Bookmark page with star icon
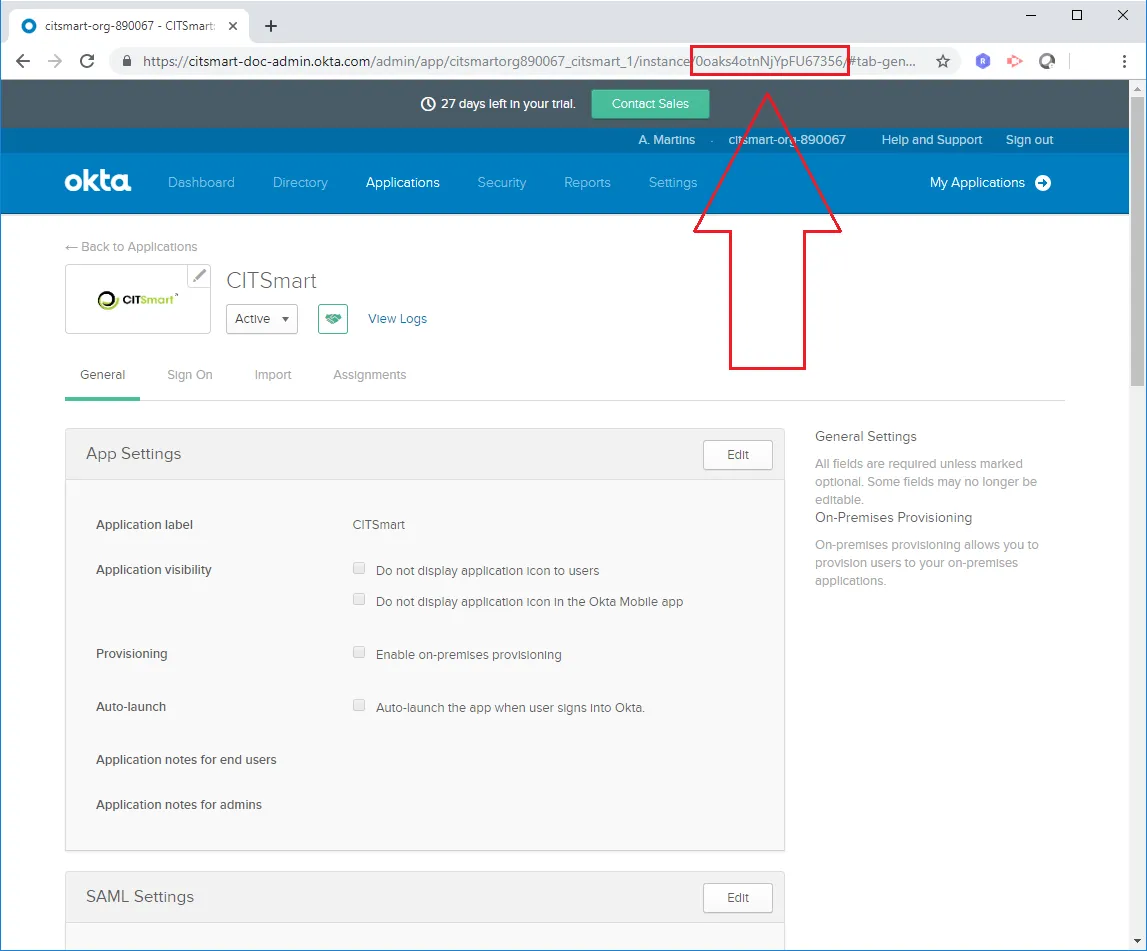Image resolution: width=1147 pixels, height=951 pixels. coord(942,61)
